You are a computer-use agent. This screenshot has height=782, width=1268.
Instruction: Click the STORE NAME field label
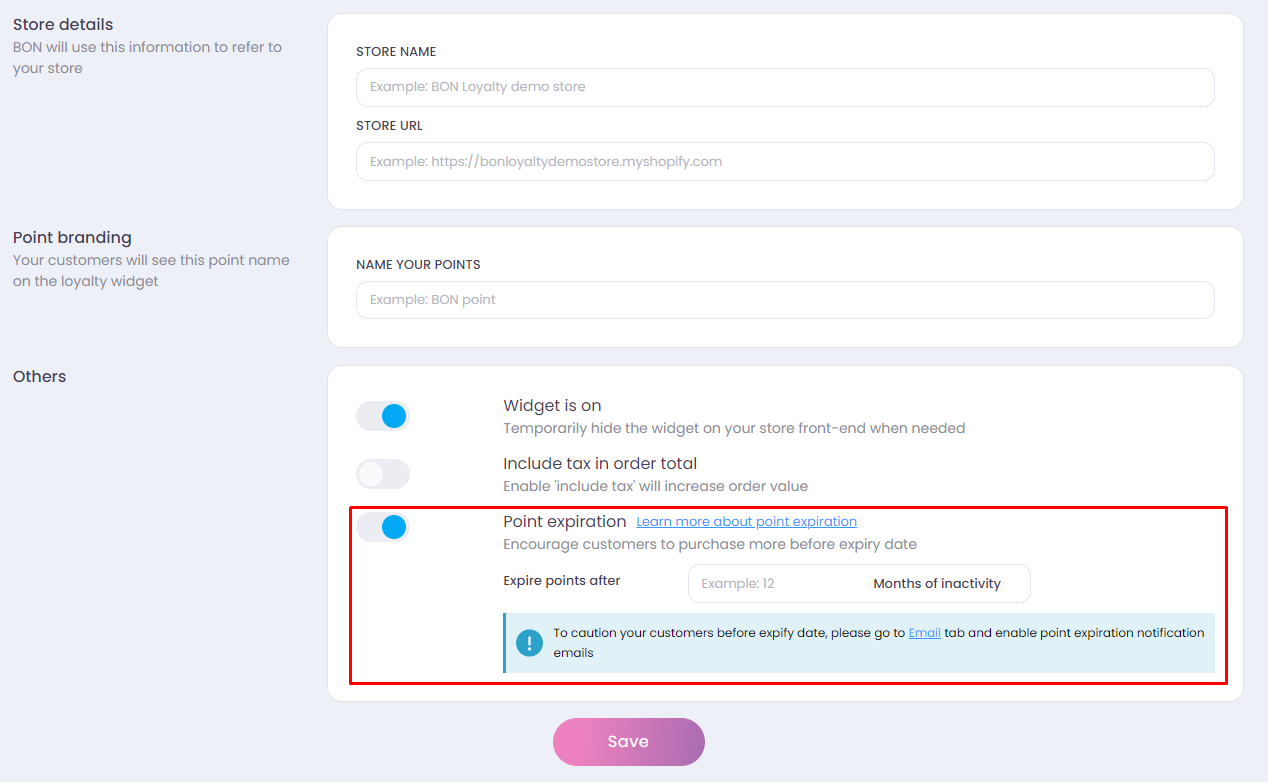point(396,52)
